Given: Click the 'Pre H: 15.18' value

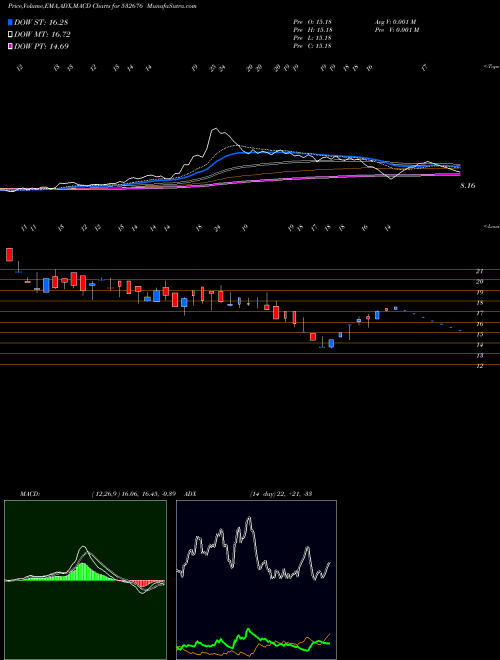Looking at the screenshot, I should tap(313, 30).
